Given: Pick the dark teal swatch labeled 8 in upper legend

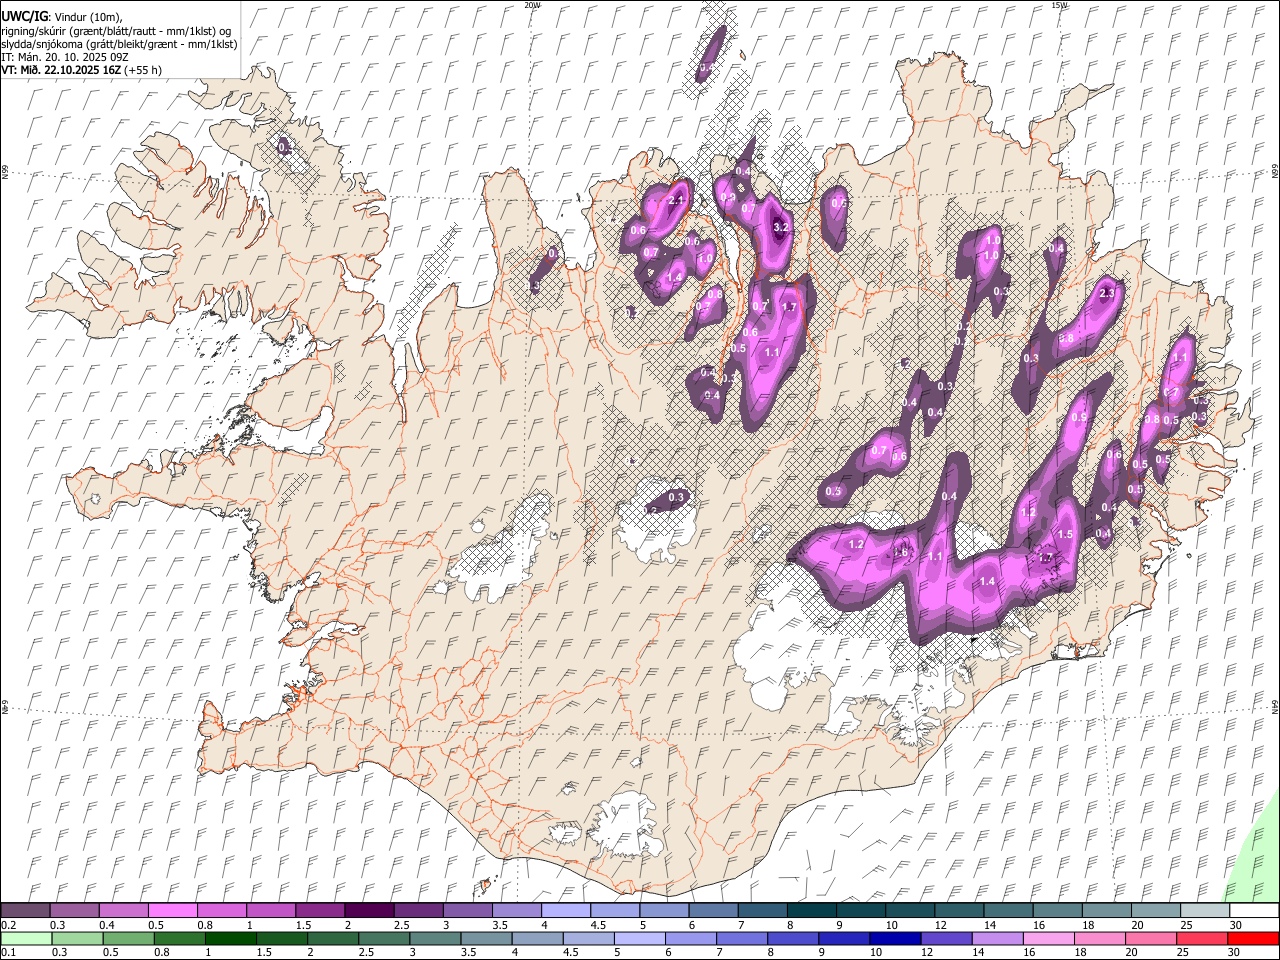Looking at the screenshot, I should tap(811, 910).
